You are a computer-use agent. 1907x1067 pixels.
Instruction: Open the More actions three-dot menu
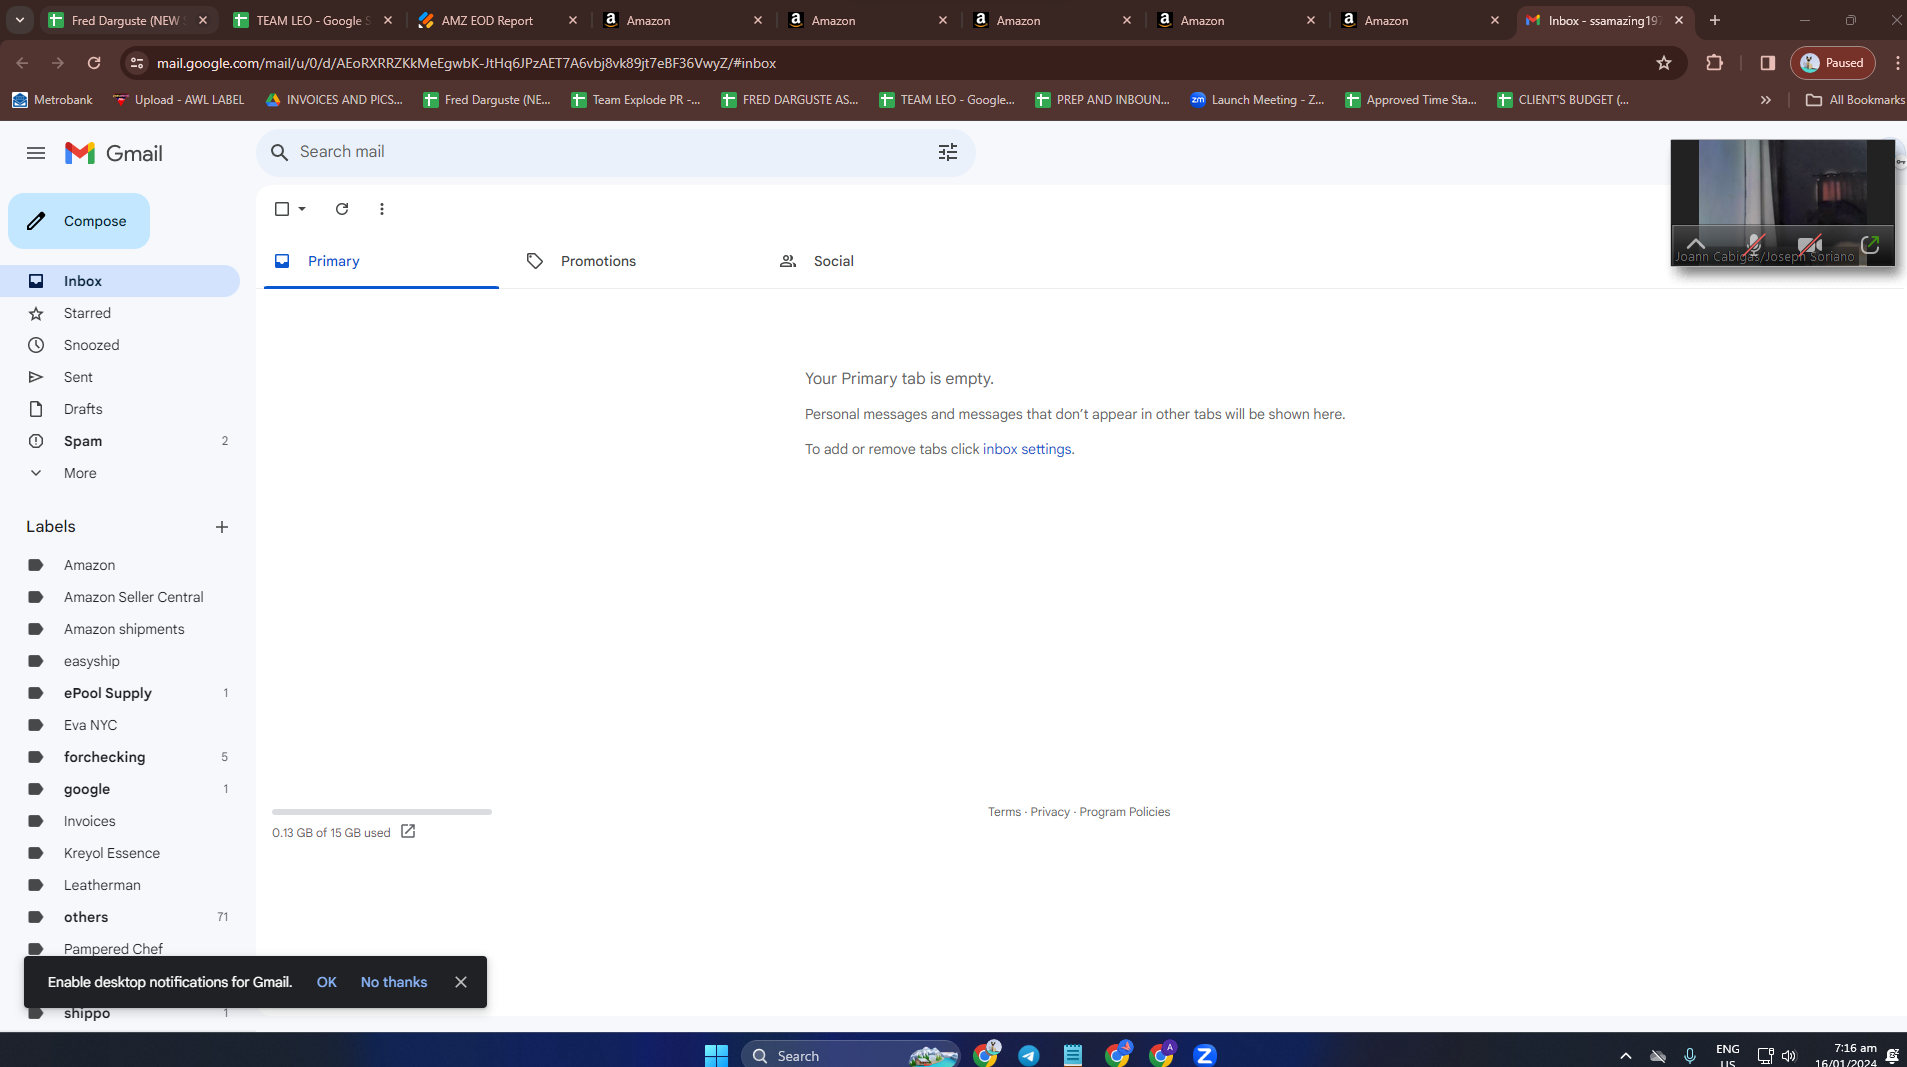click(x=382, y=209)
